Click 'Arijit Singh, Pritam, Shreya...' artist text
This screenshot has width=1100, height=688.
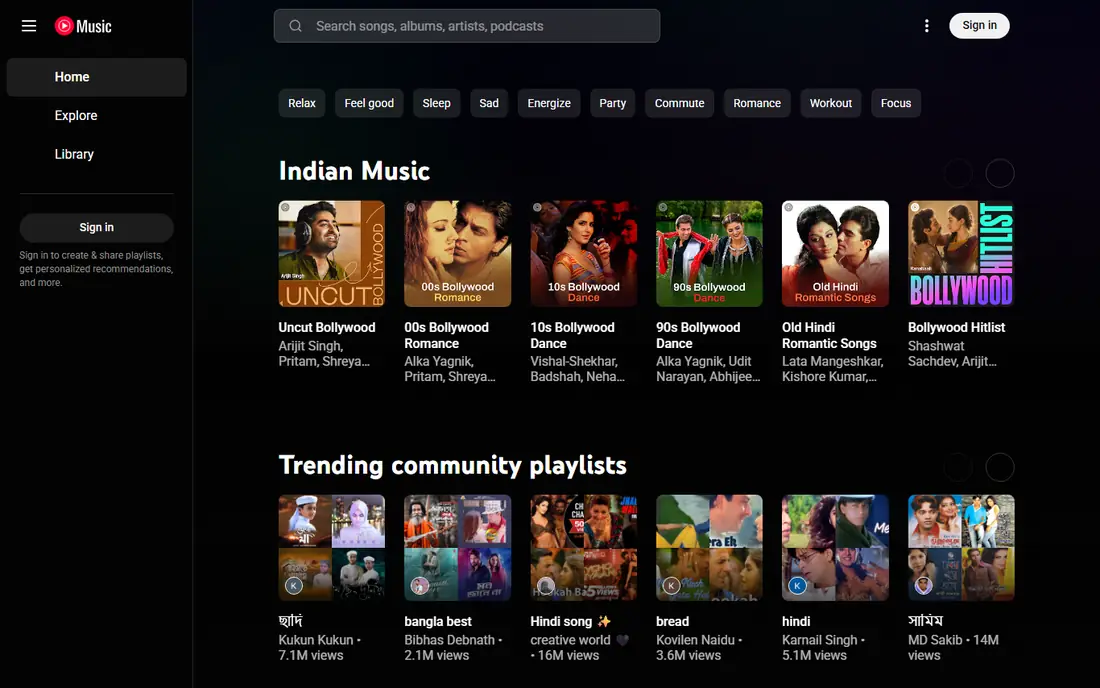(x=324, y=353)
